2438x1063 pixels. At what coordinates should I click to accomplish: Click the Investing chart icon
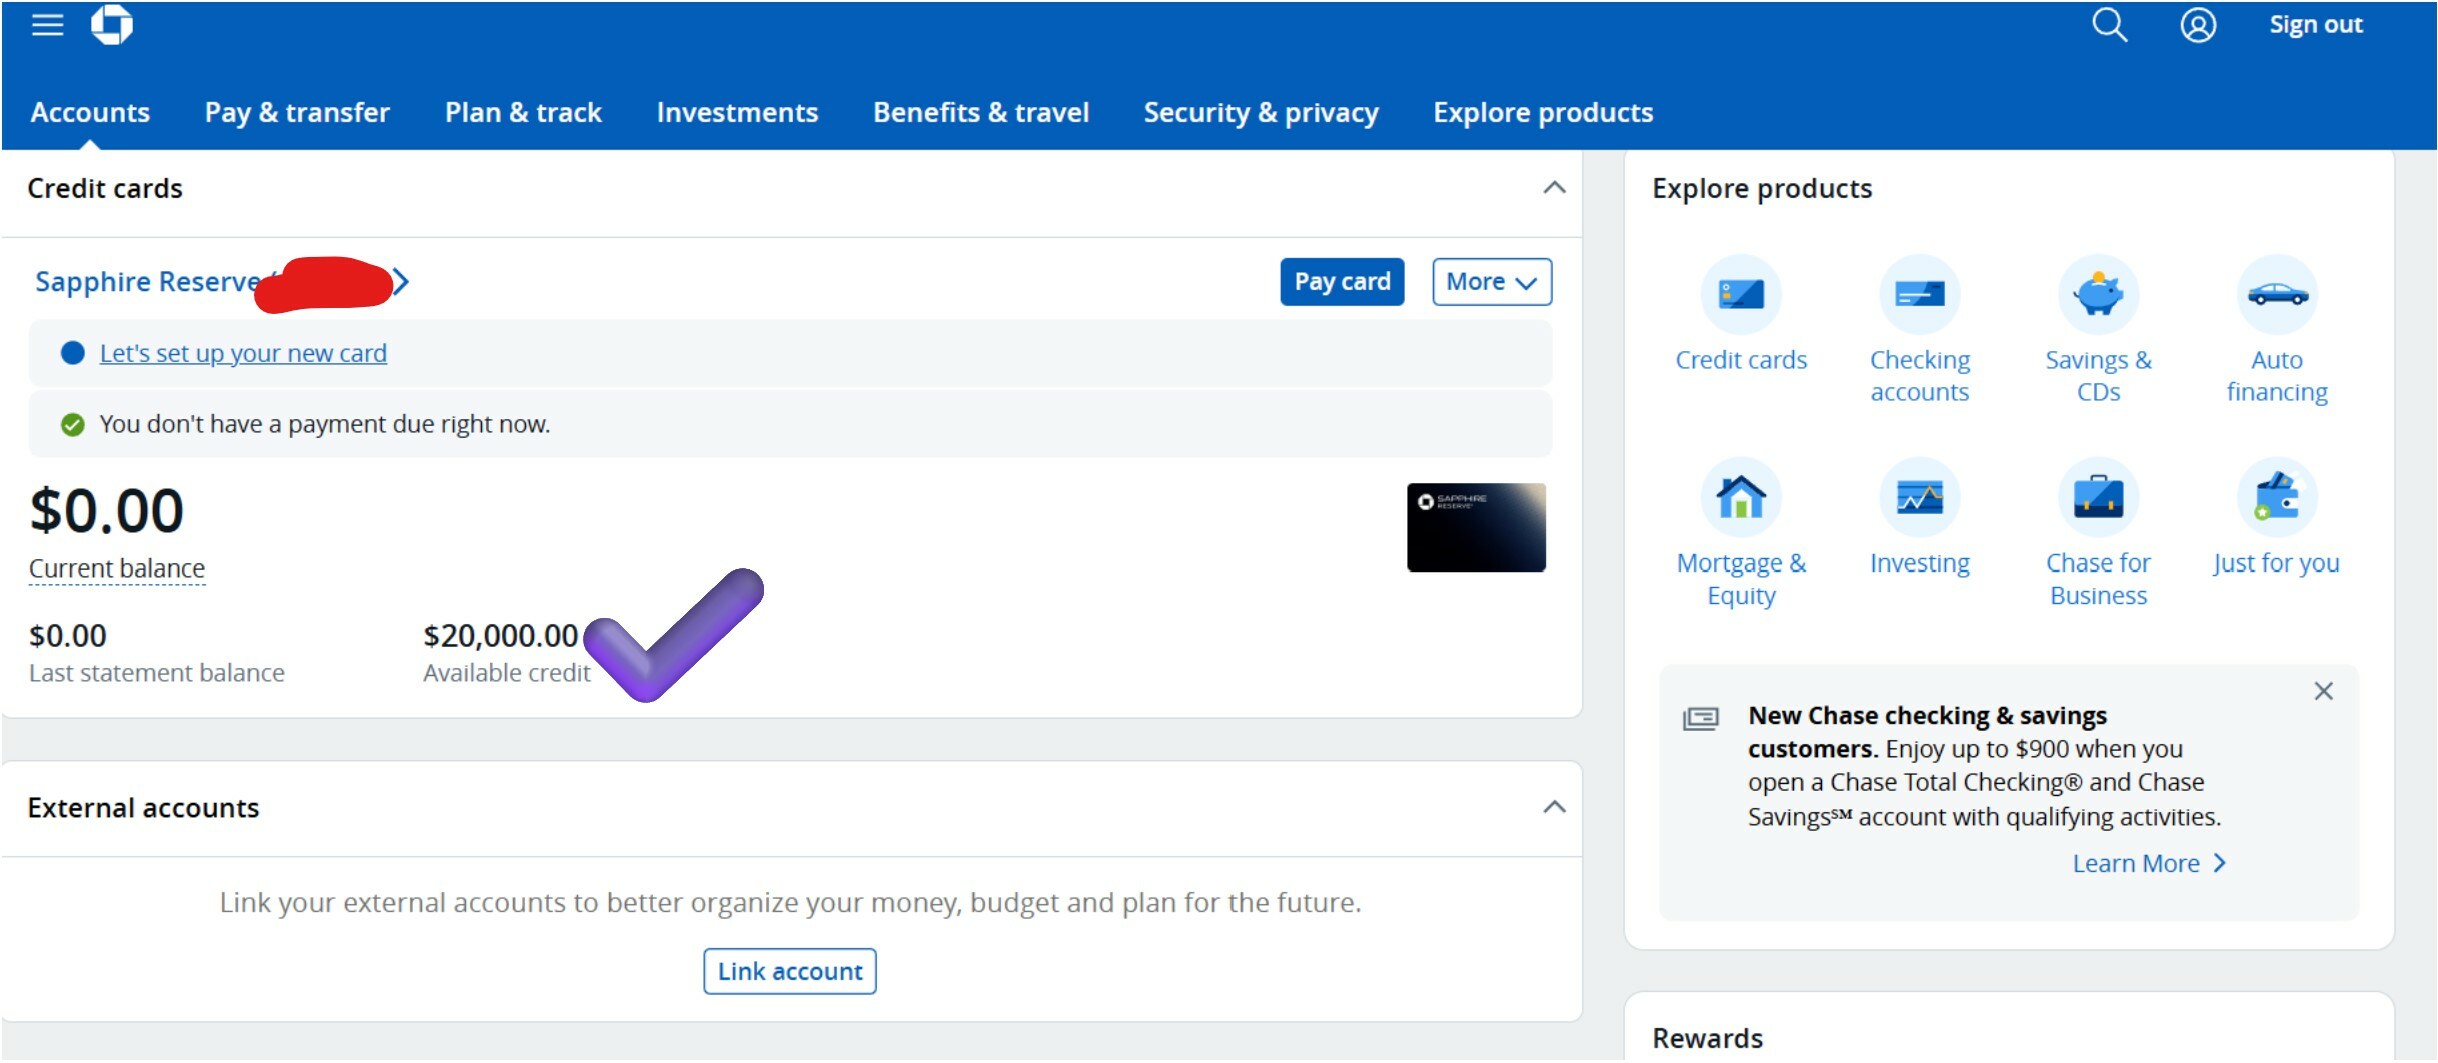tap(1919, 497)
